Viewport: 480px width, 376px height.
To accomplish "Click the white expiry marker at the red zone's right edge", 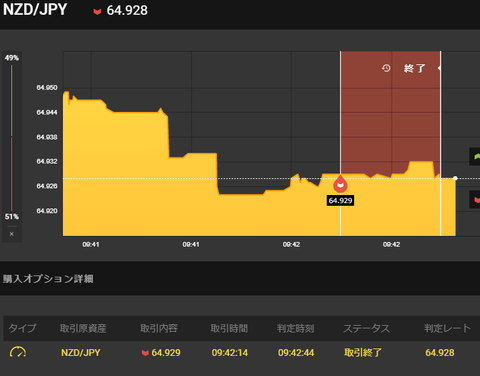I will [440, 68].
